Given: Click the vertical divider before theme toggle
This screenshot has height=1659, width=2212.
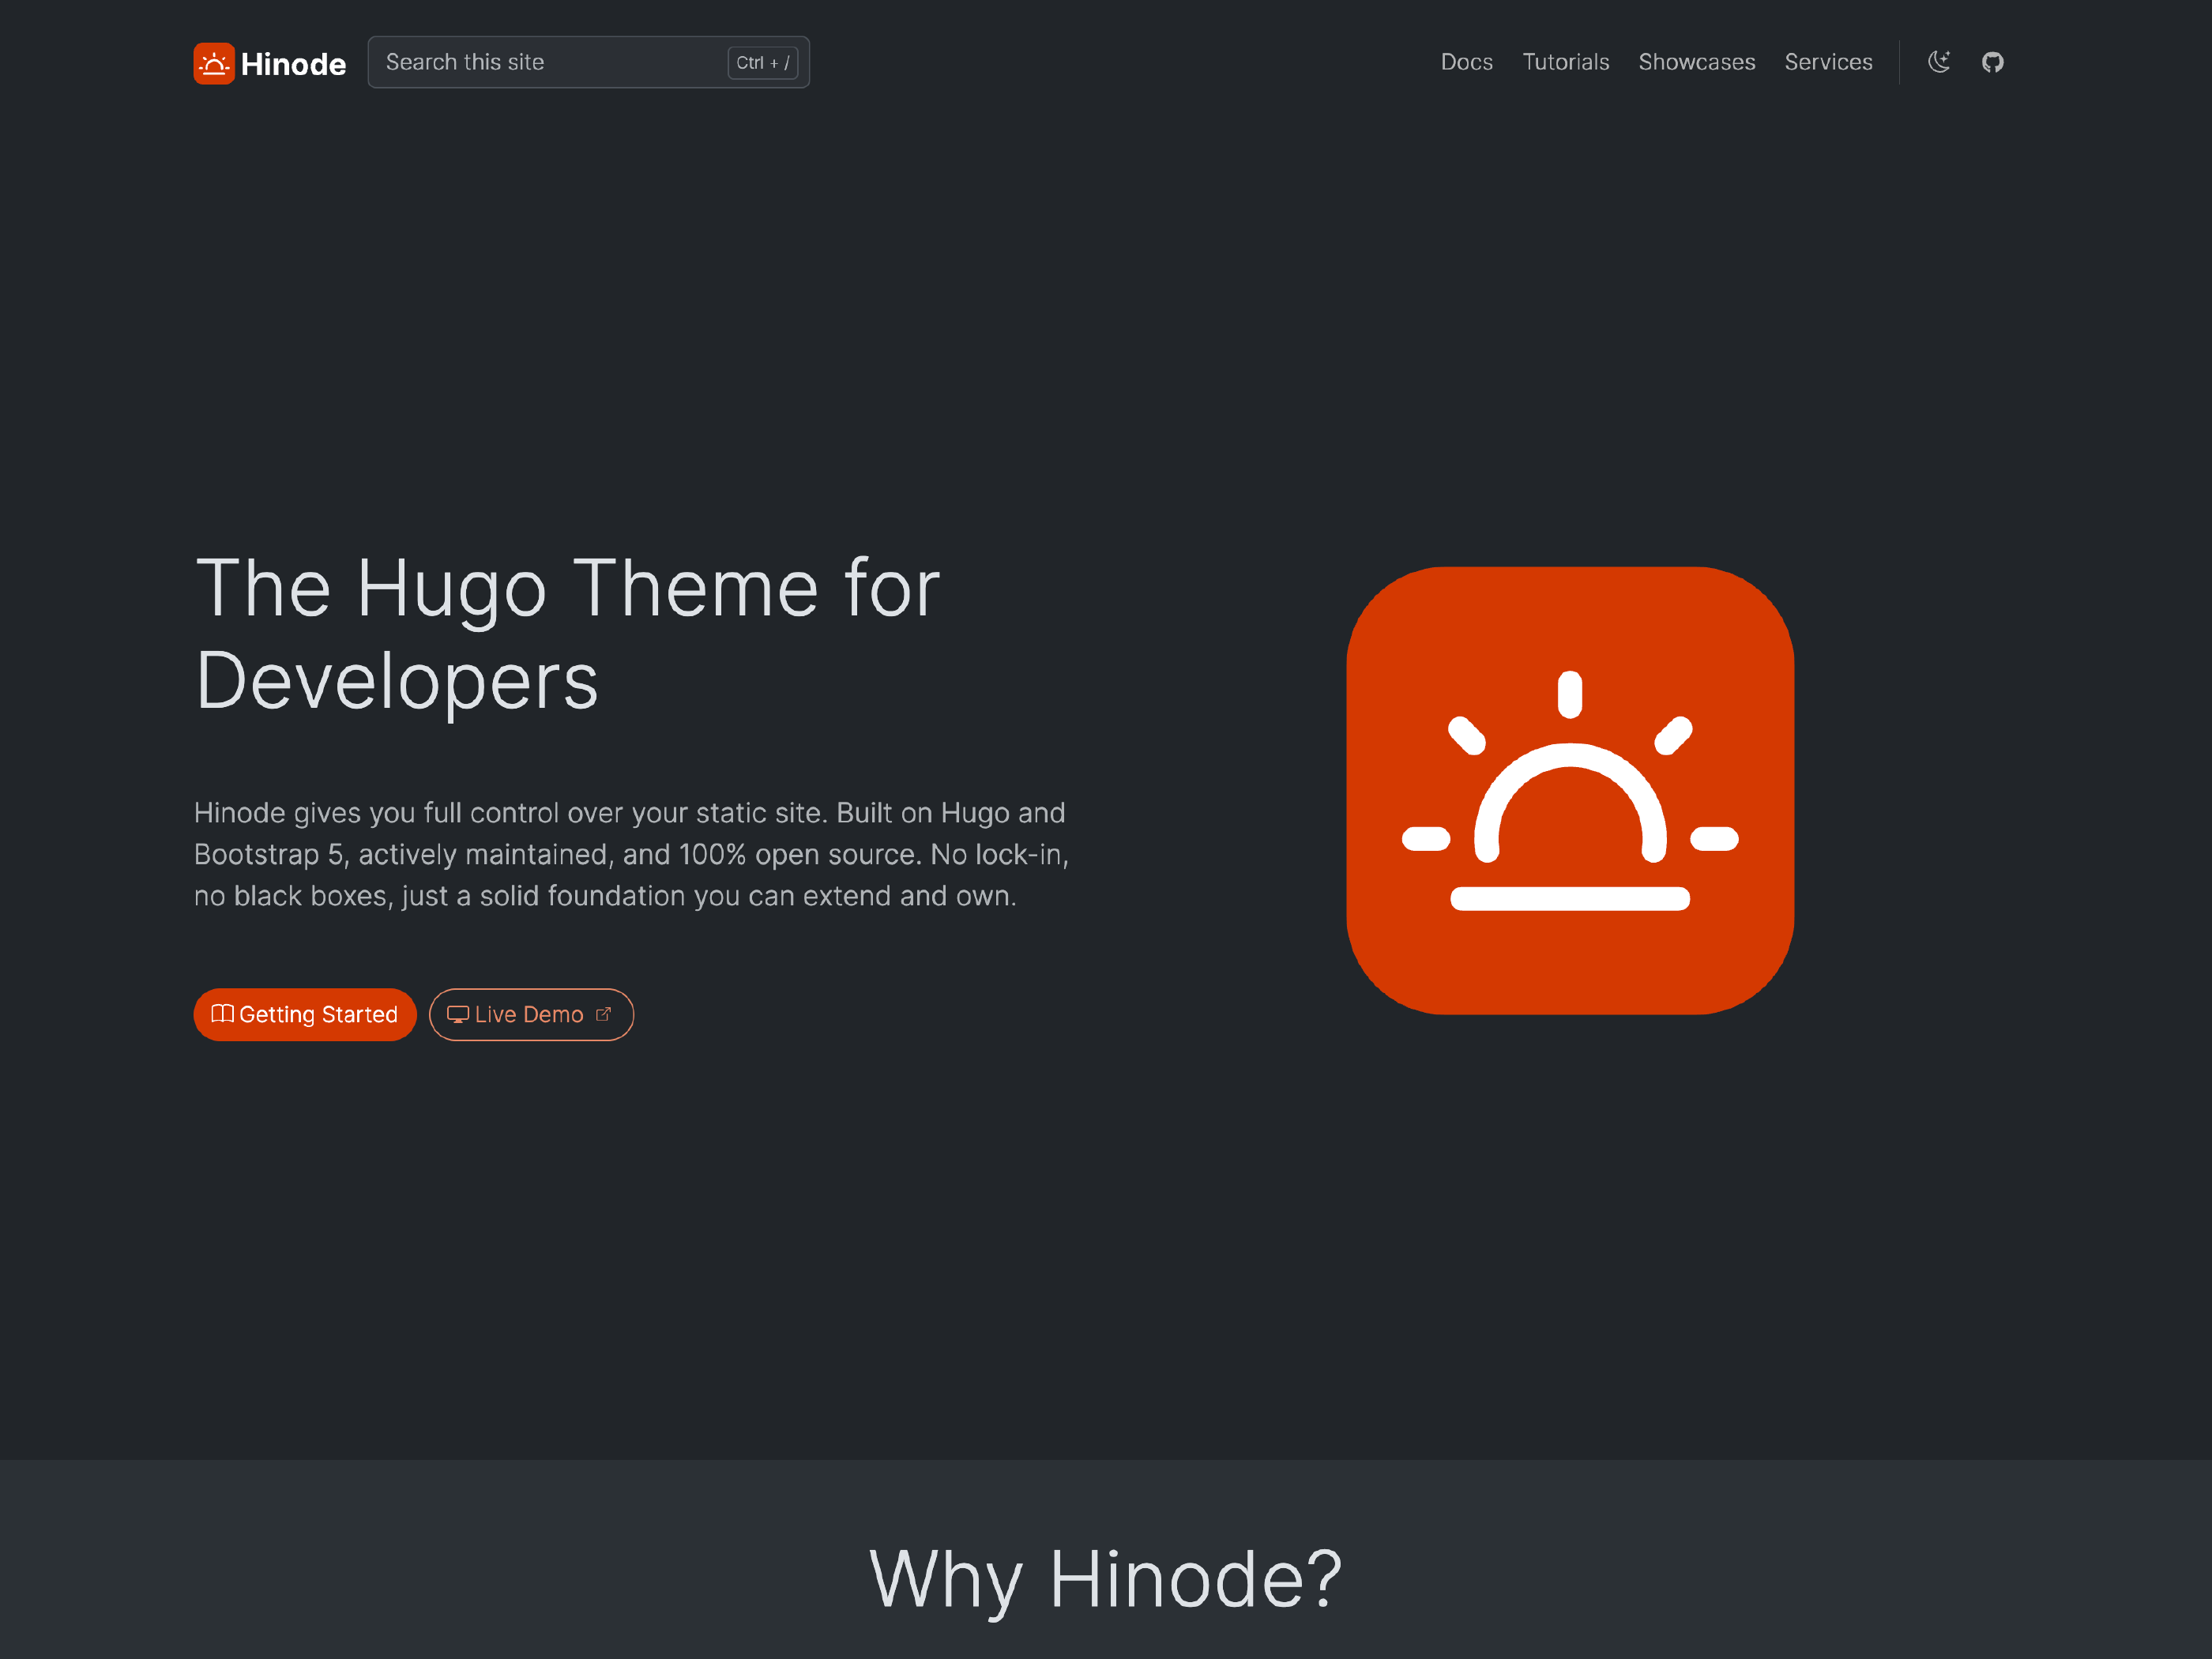Looking at the screenshot, I should click(1899, 62).
